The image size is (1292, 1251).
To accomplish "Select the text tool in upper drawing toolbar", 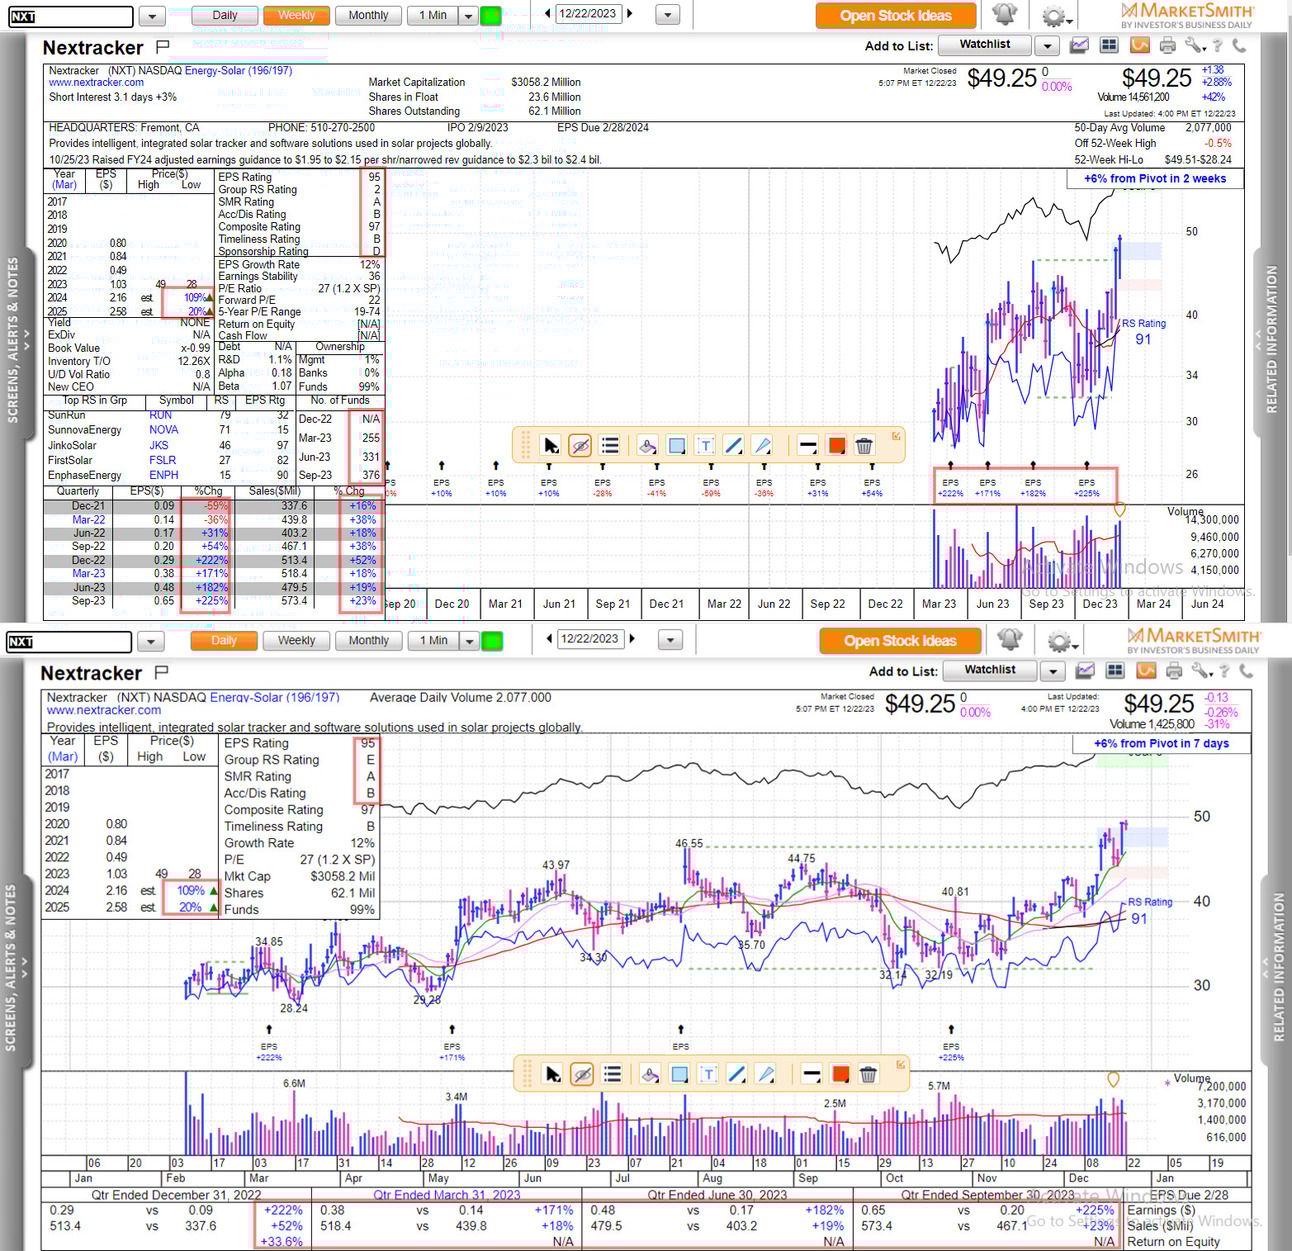I will coord(705,446).
